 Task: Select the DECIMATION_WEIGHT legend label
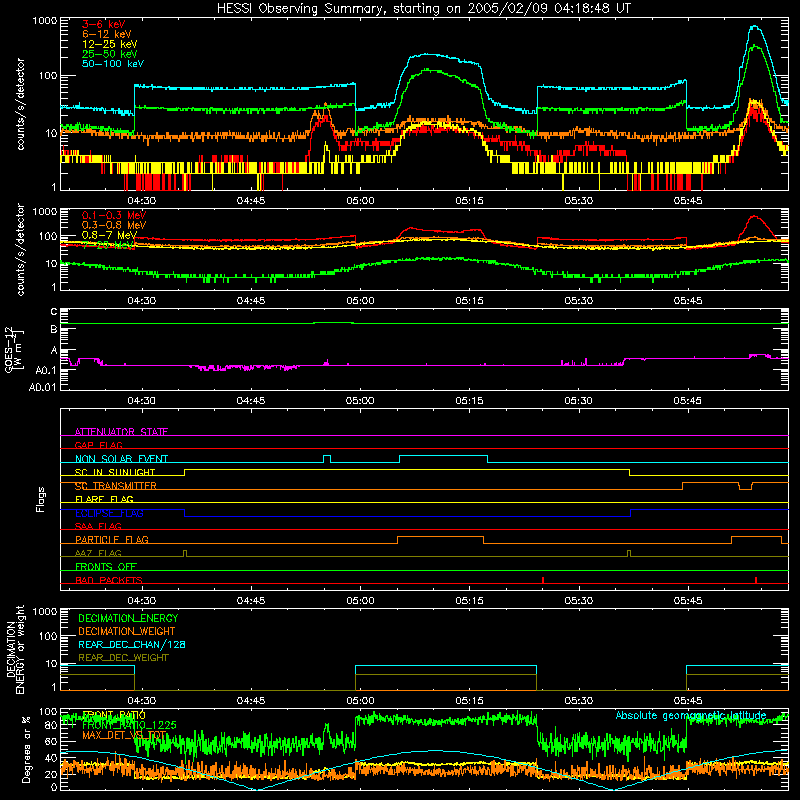(x=127, y=631)
